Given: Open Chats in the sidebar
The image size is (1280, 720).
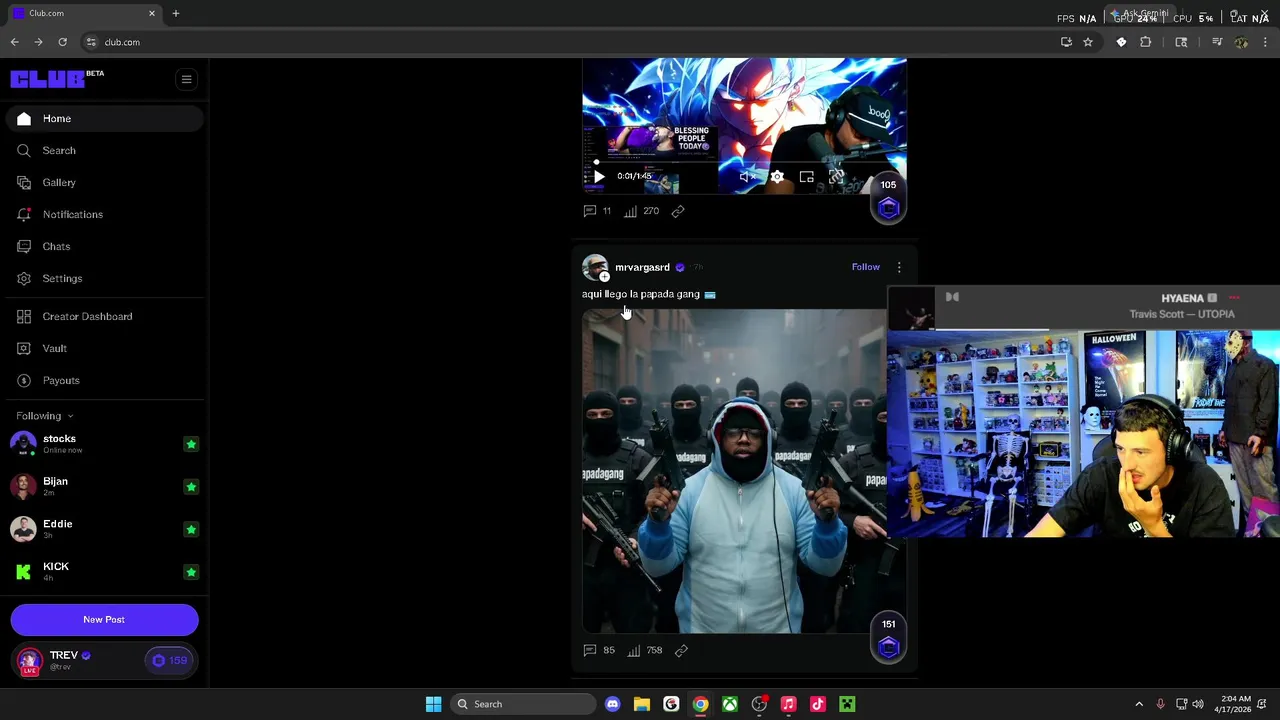Looking at the screenshot, I should tap(104, 247).
